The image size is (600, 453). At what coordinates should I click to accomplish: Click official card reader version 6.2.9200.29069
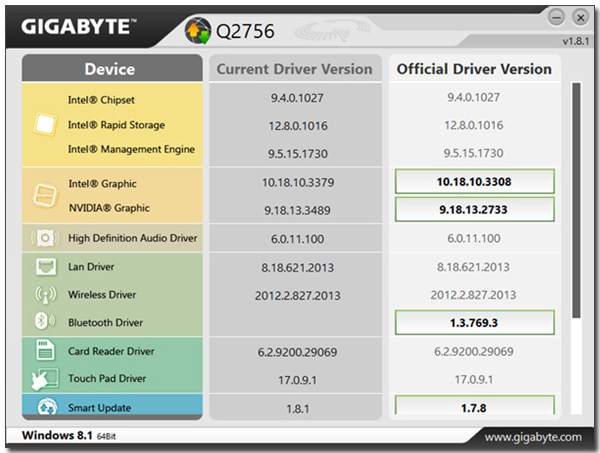474,352
